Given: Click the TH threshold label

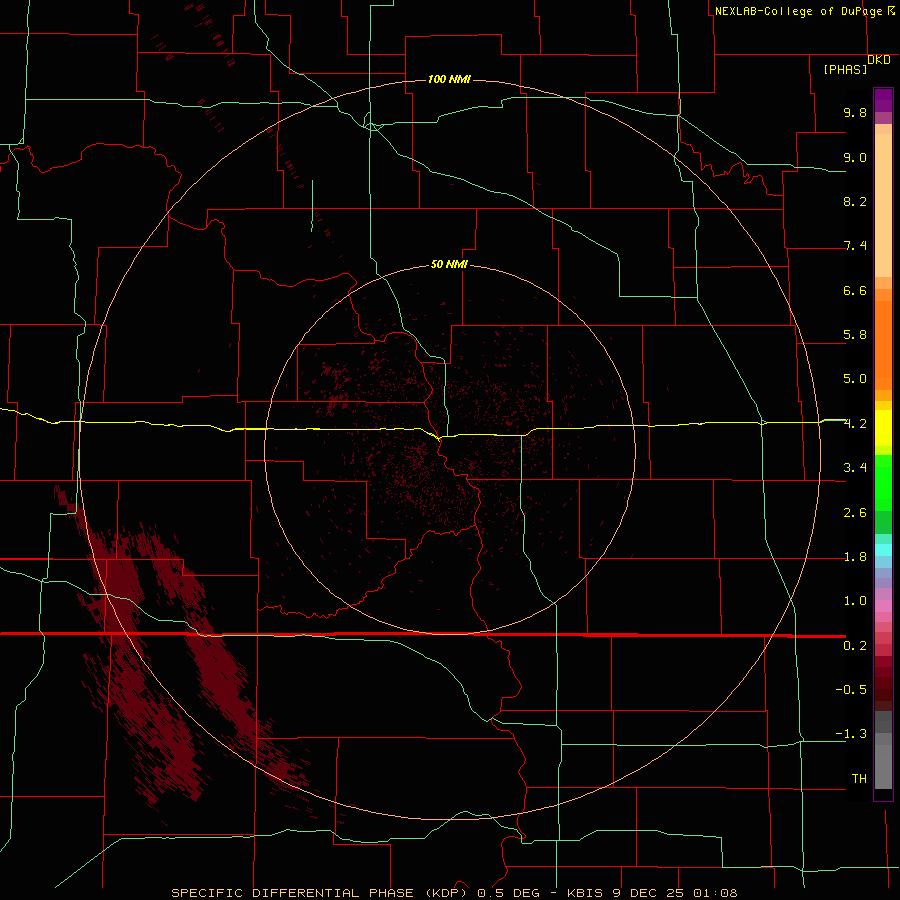Looking at the screenshot, I should [x=859, y=779].
